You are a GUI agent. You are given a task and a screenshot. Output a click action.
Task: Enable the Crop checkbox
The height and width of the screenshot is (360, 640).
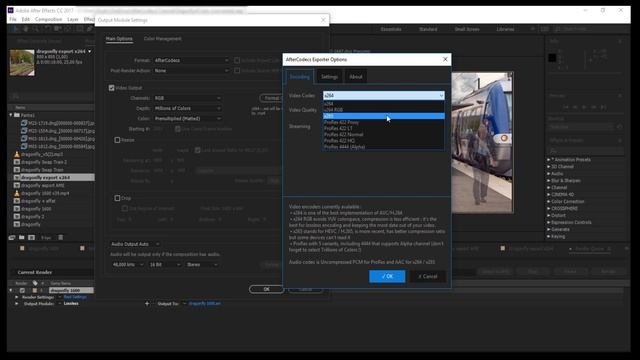click(x=117, y=198)
